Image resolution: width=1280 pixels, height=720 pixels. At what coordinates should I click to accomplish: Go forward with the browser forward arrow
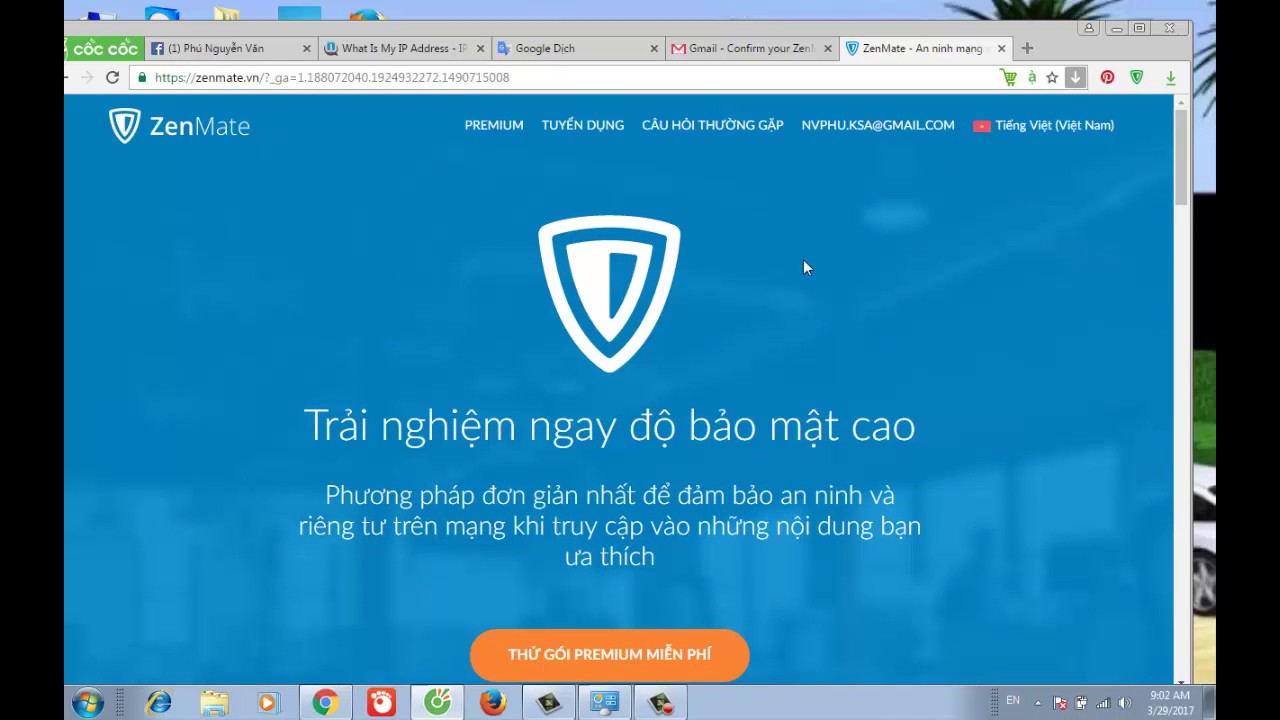pos(87,77)
